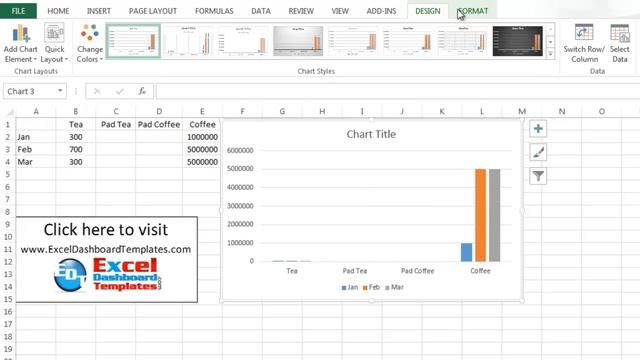Screen dimensions: 640x360
Task: Click the formula bar cancel X icon
Action: click(97, 91)
